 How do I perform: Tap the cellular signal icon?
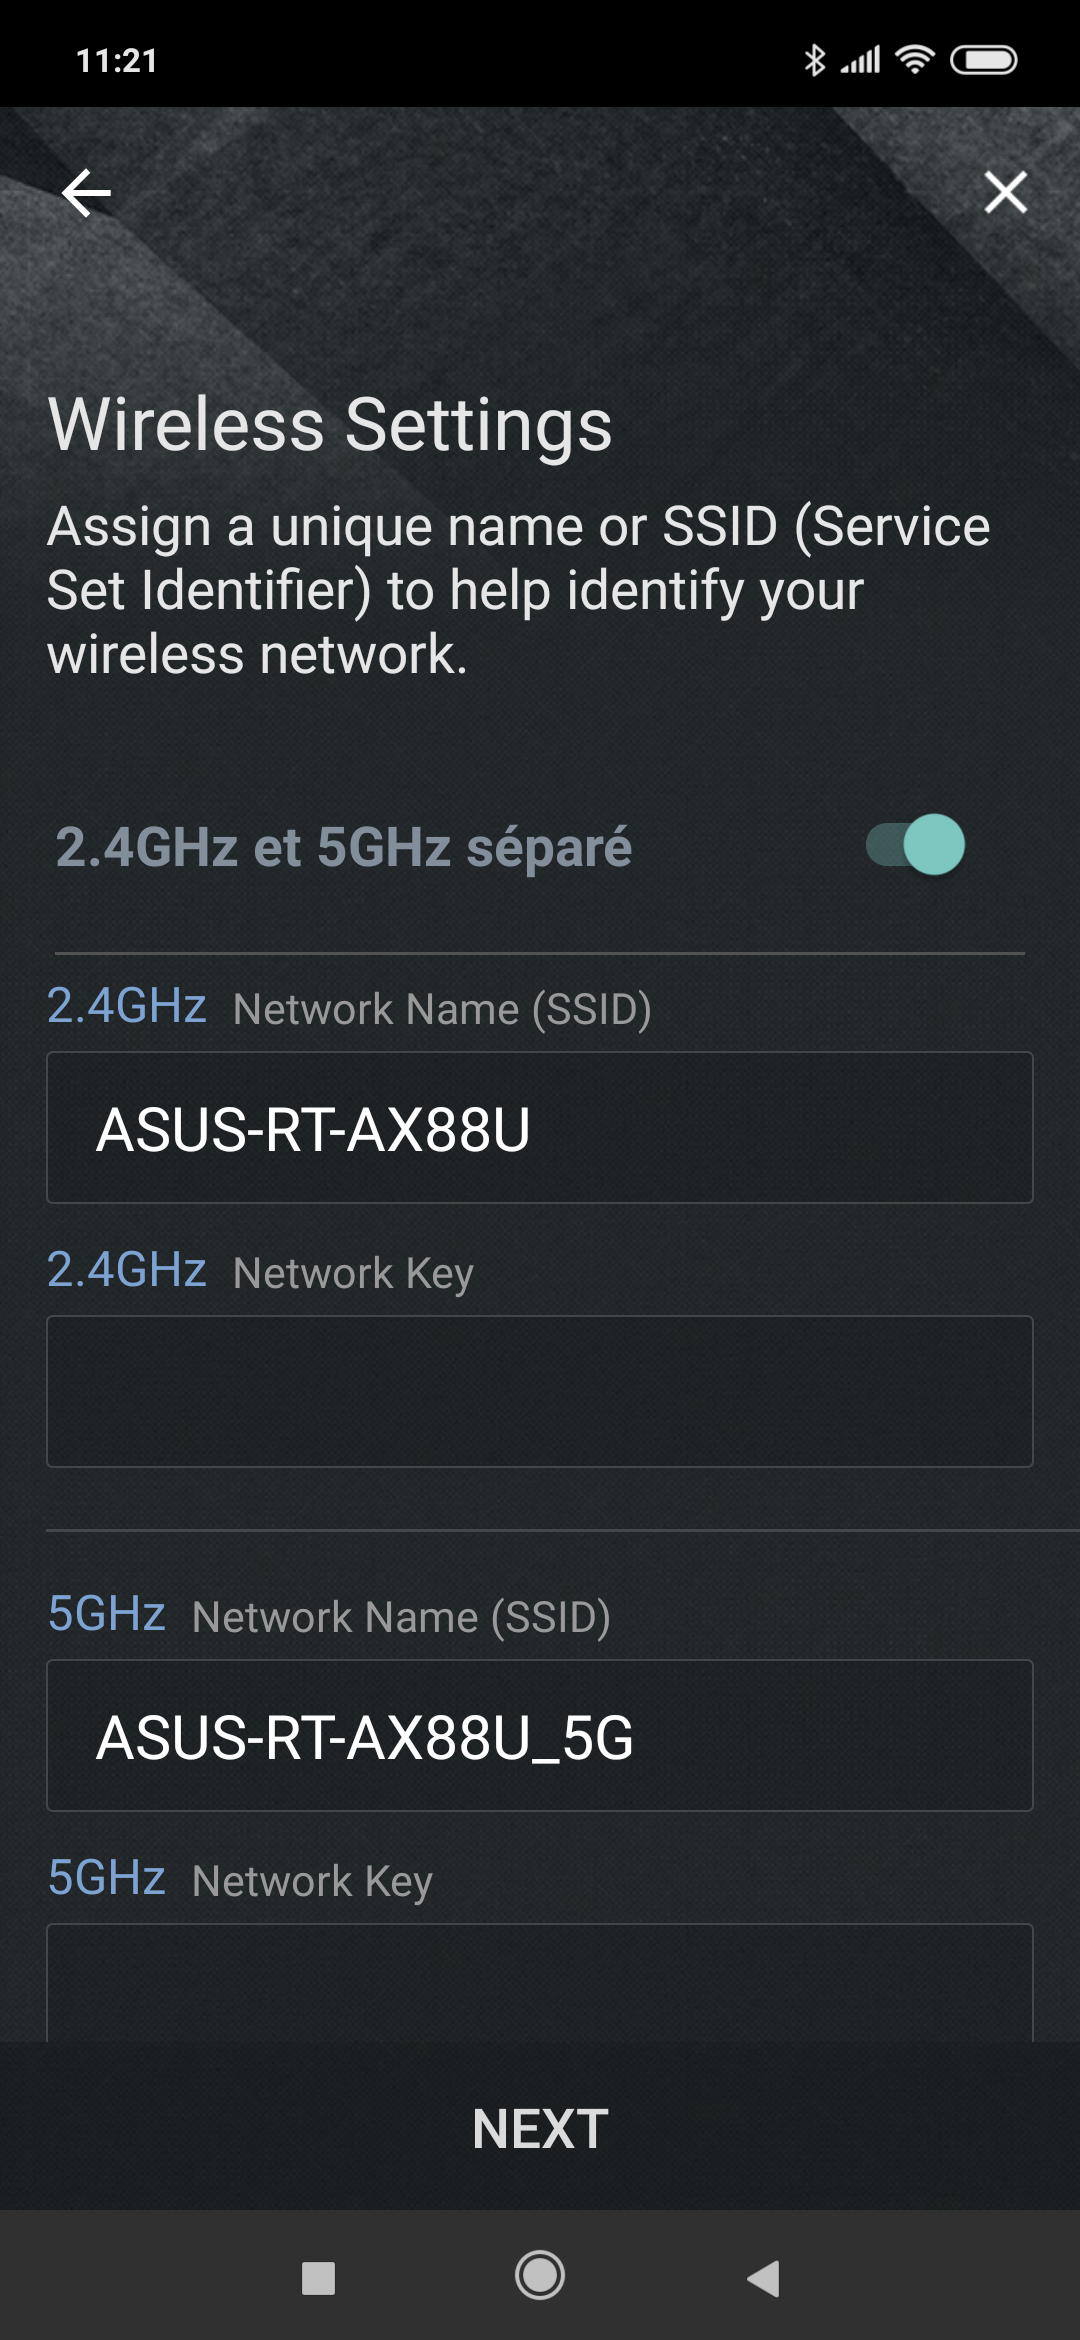point(860,60)
